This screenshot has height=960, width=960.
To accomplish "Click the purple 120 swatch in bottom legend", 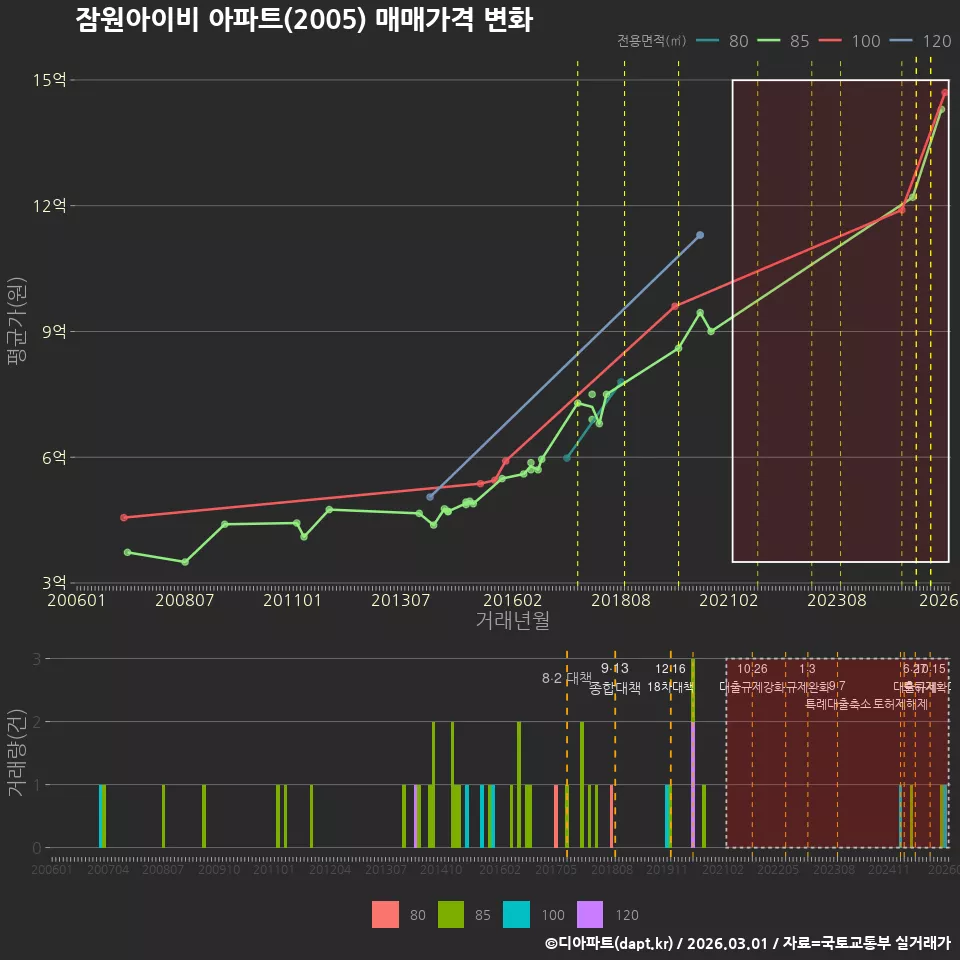I will pyautogui.click(x=590, y=915).
